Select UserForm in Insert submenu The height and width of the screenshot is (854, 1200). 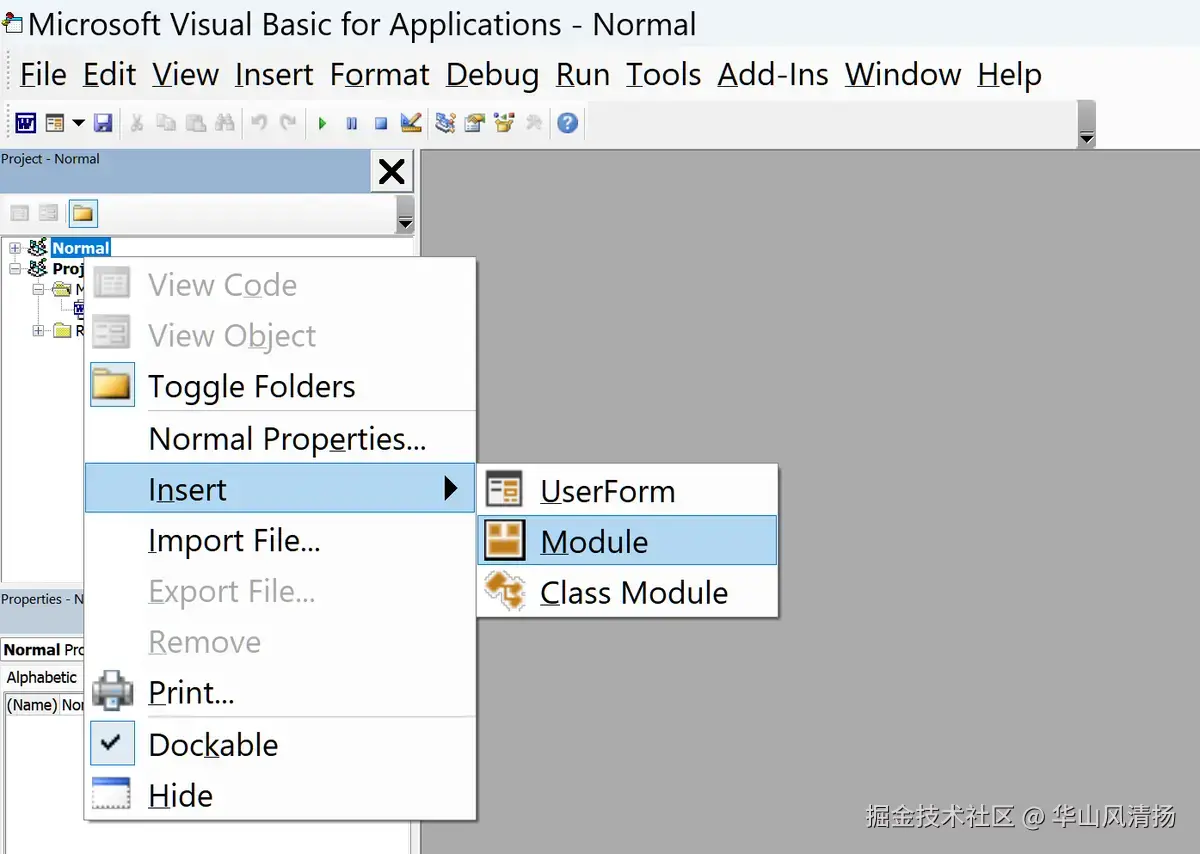click(x=628, y=491)
